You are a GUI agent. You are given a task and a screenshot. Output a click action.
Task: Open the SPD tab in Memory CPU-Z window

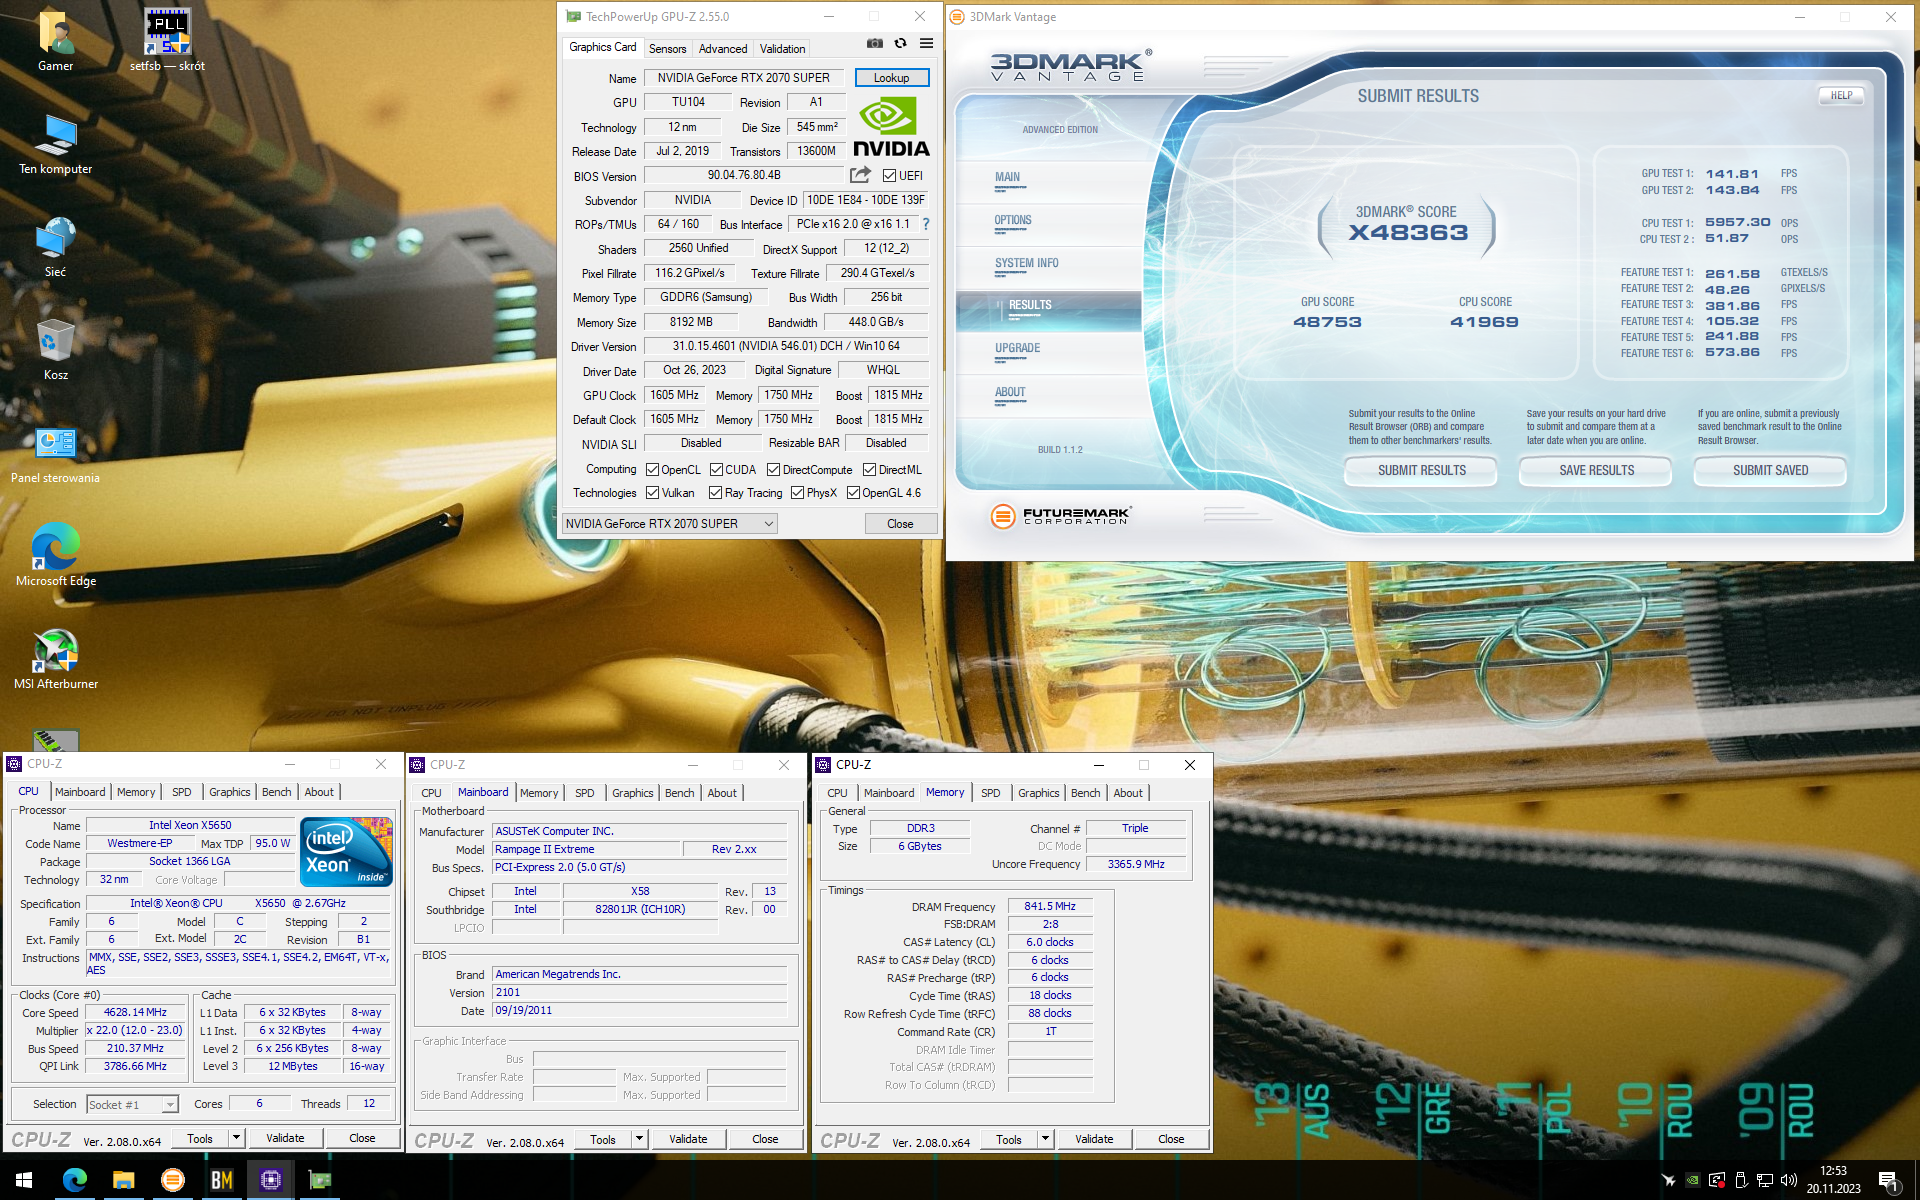[990, 793]
